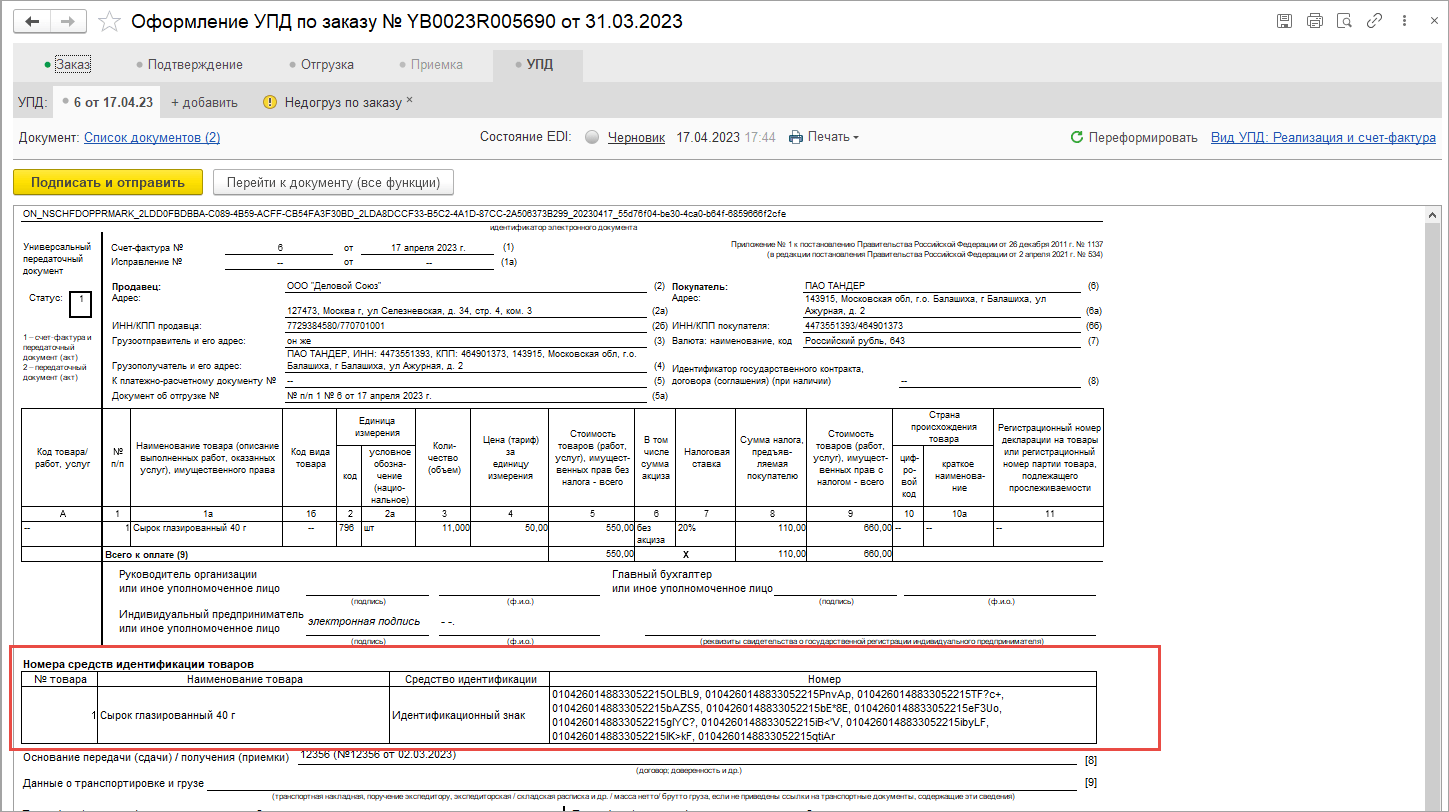Expand the Печать dropdown menu
Screen dimensions: 1449x812
pos(824,138)
